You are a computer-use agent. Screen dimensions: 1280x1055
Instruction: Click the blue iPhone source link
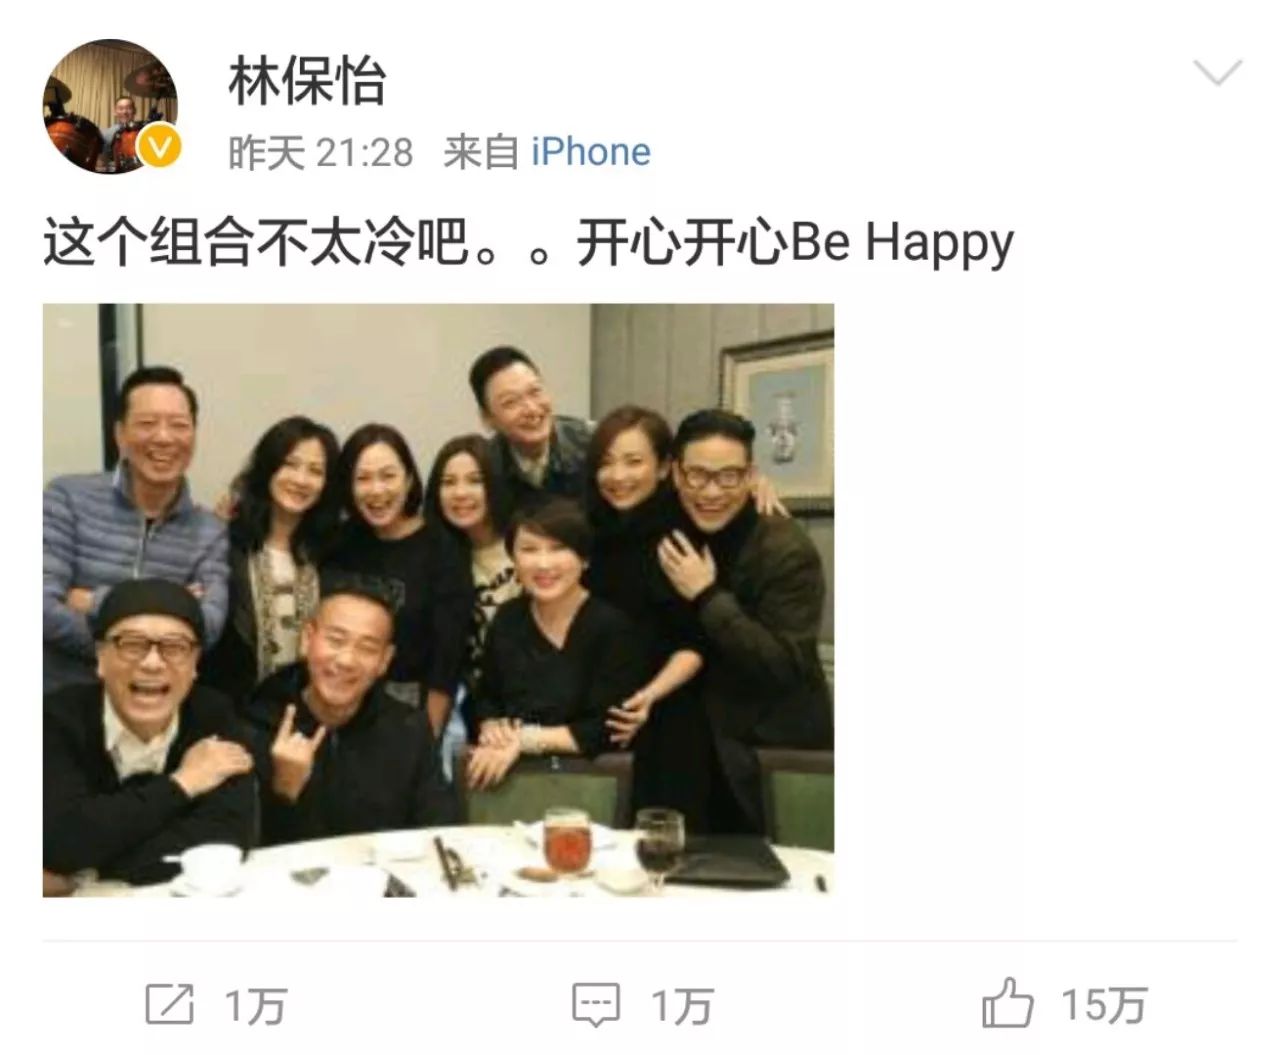pyautogui.click(x=591, y=152)
